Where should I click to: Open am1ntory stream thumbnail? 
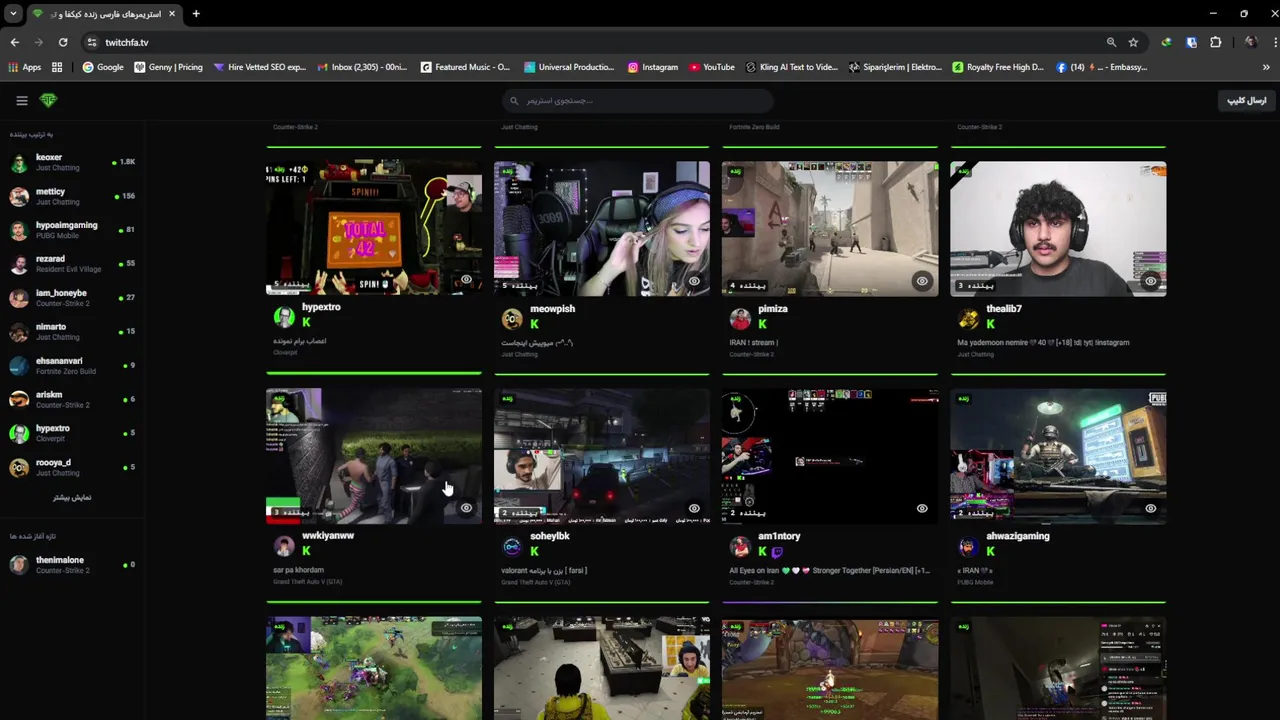pyautogui.click(x=830, y=456)
